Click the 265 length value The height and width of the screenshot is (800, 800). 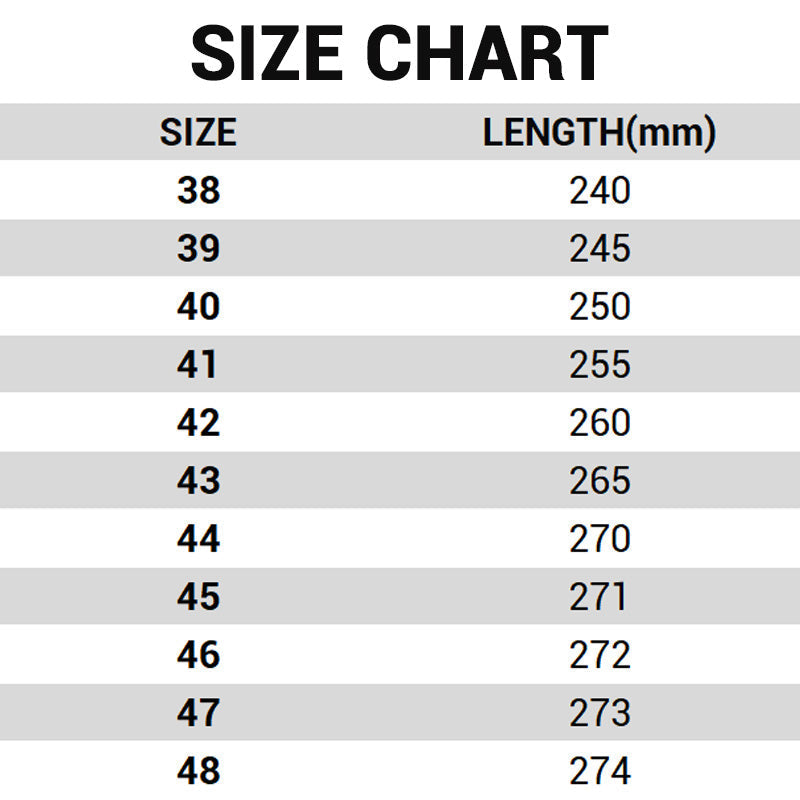click(600, 480)
